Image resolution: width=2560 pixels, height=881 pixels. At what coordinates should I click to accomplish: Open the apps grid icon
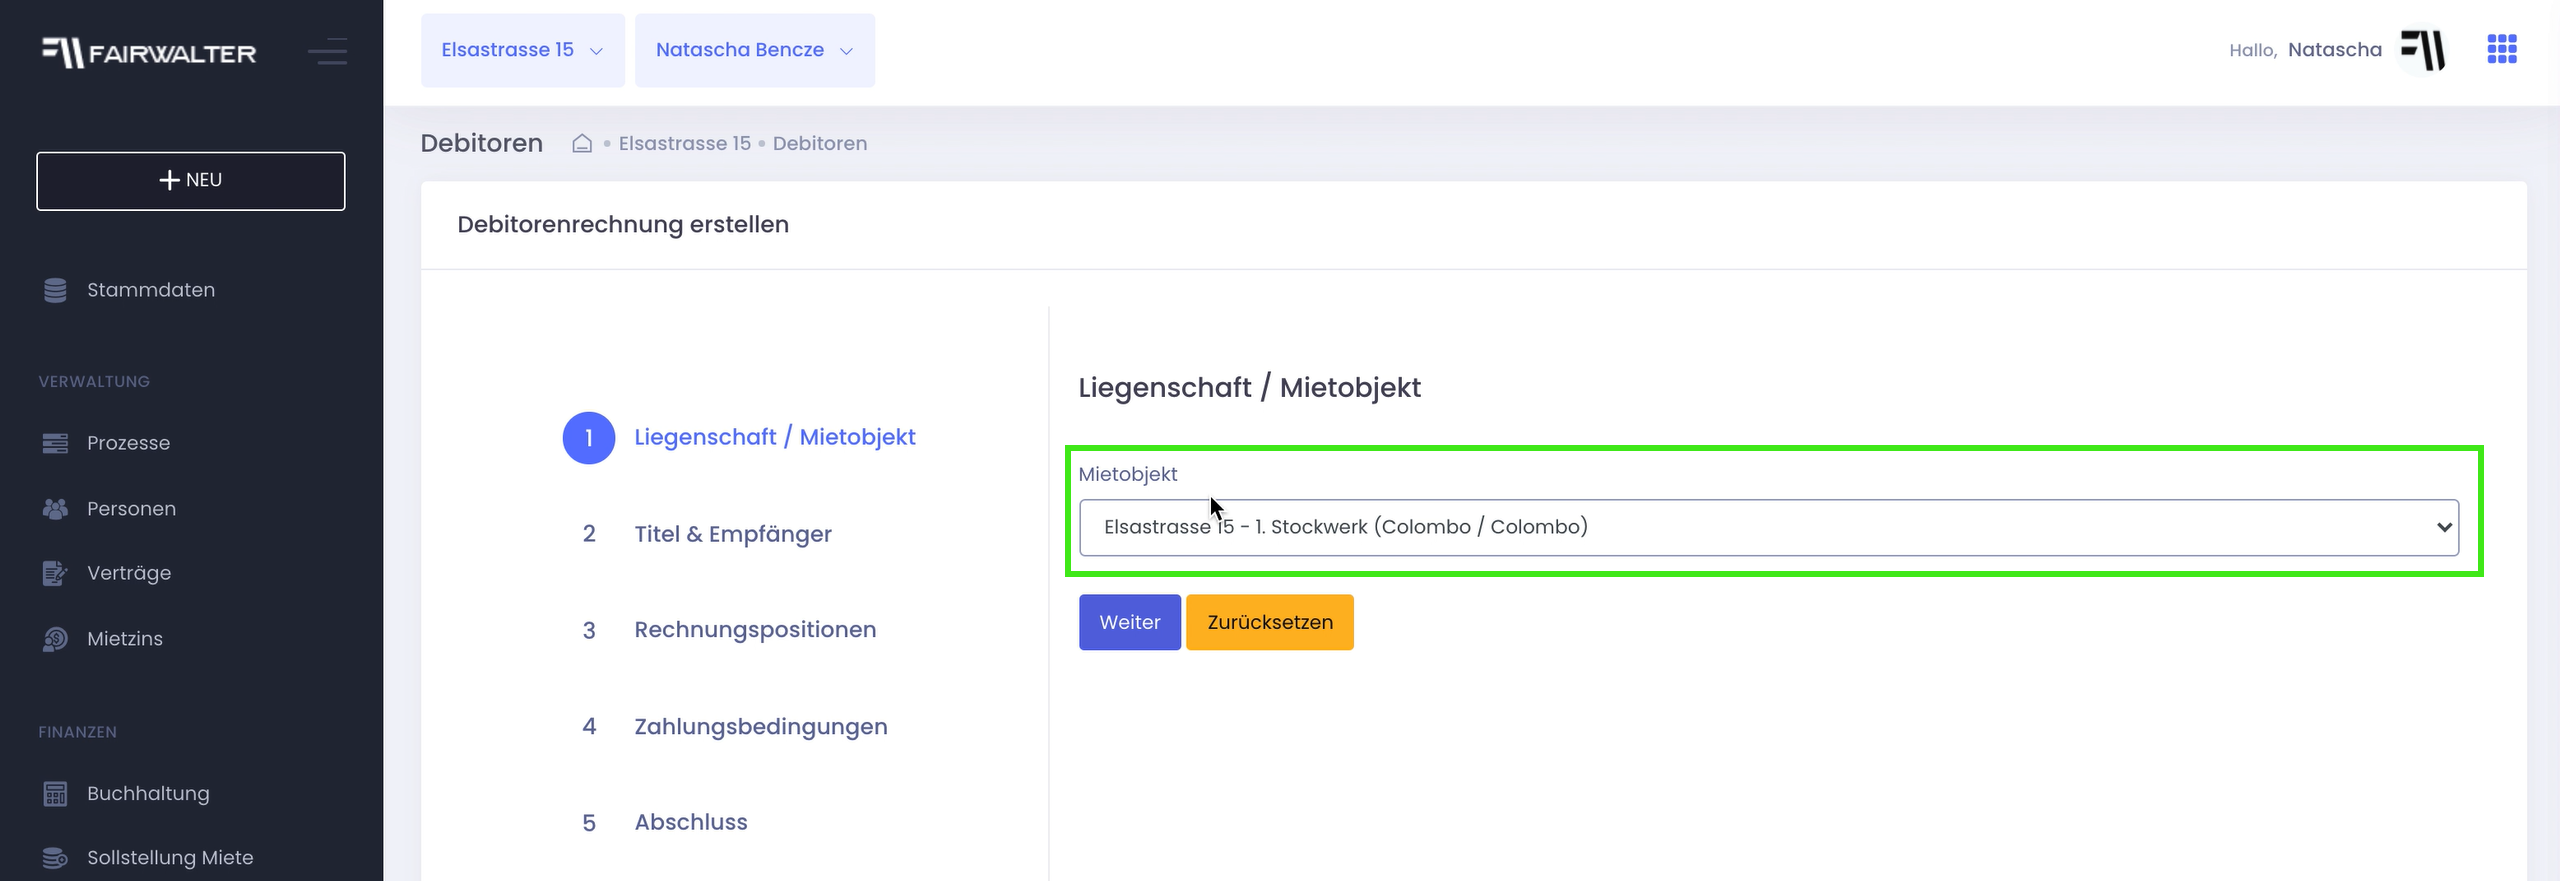coord(2501,49)
